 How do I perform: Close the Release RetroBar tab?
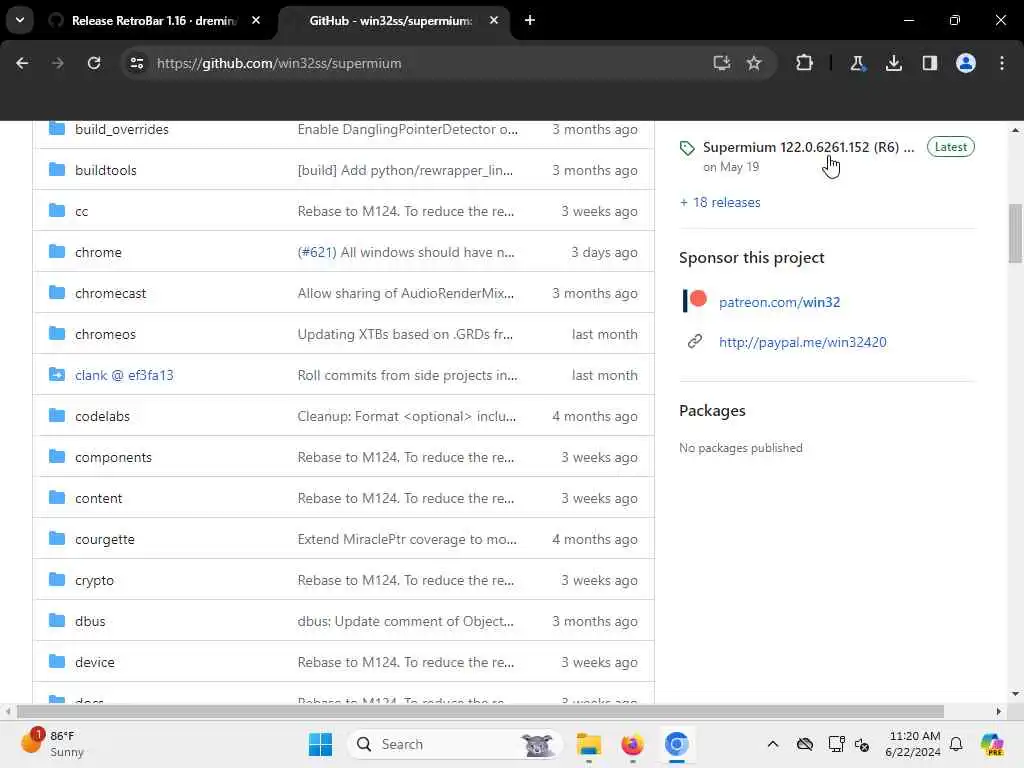pos(256,20)
